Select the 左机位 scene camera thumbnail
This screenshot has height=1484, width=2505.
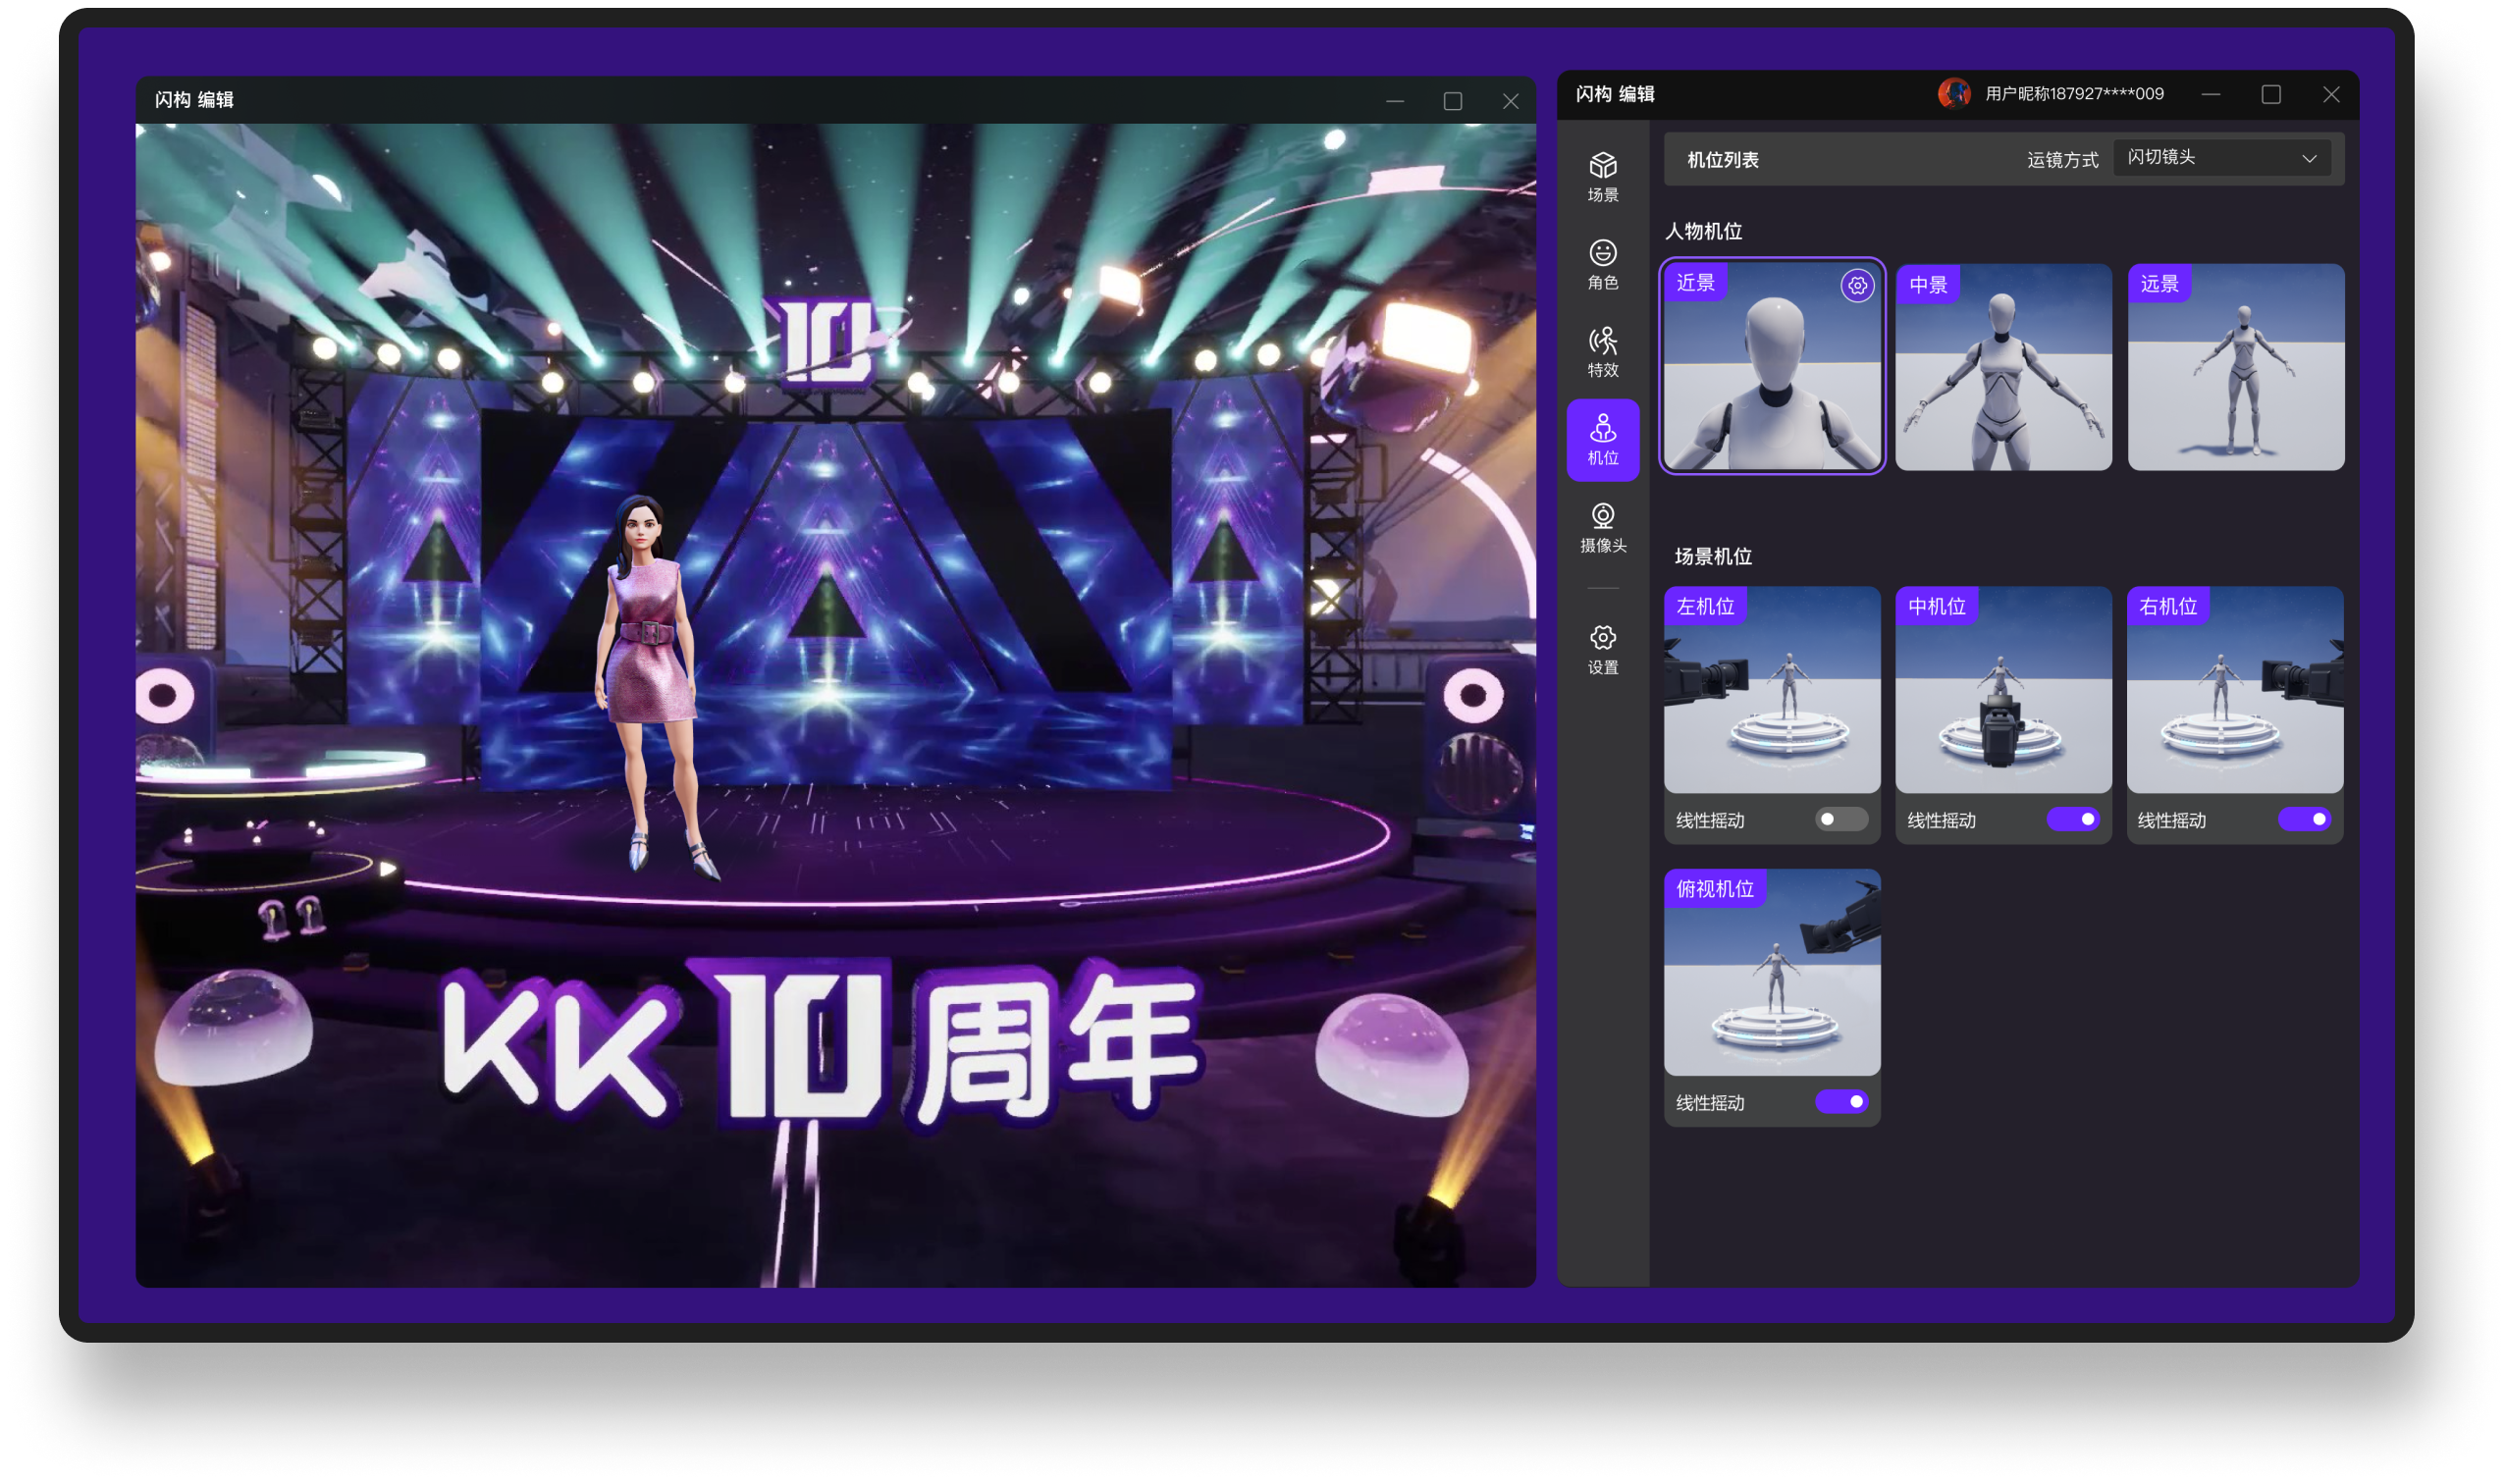(1772, 690)
